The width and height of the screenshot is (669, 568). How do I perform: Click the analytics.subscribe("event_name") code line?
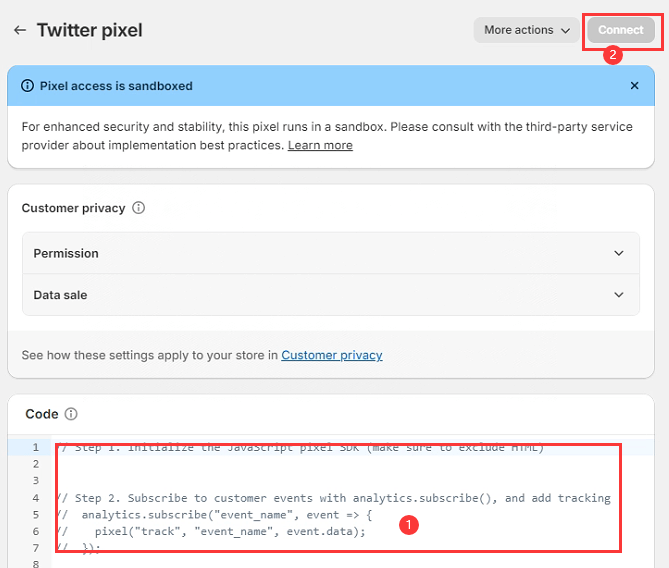(215, 515)
